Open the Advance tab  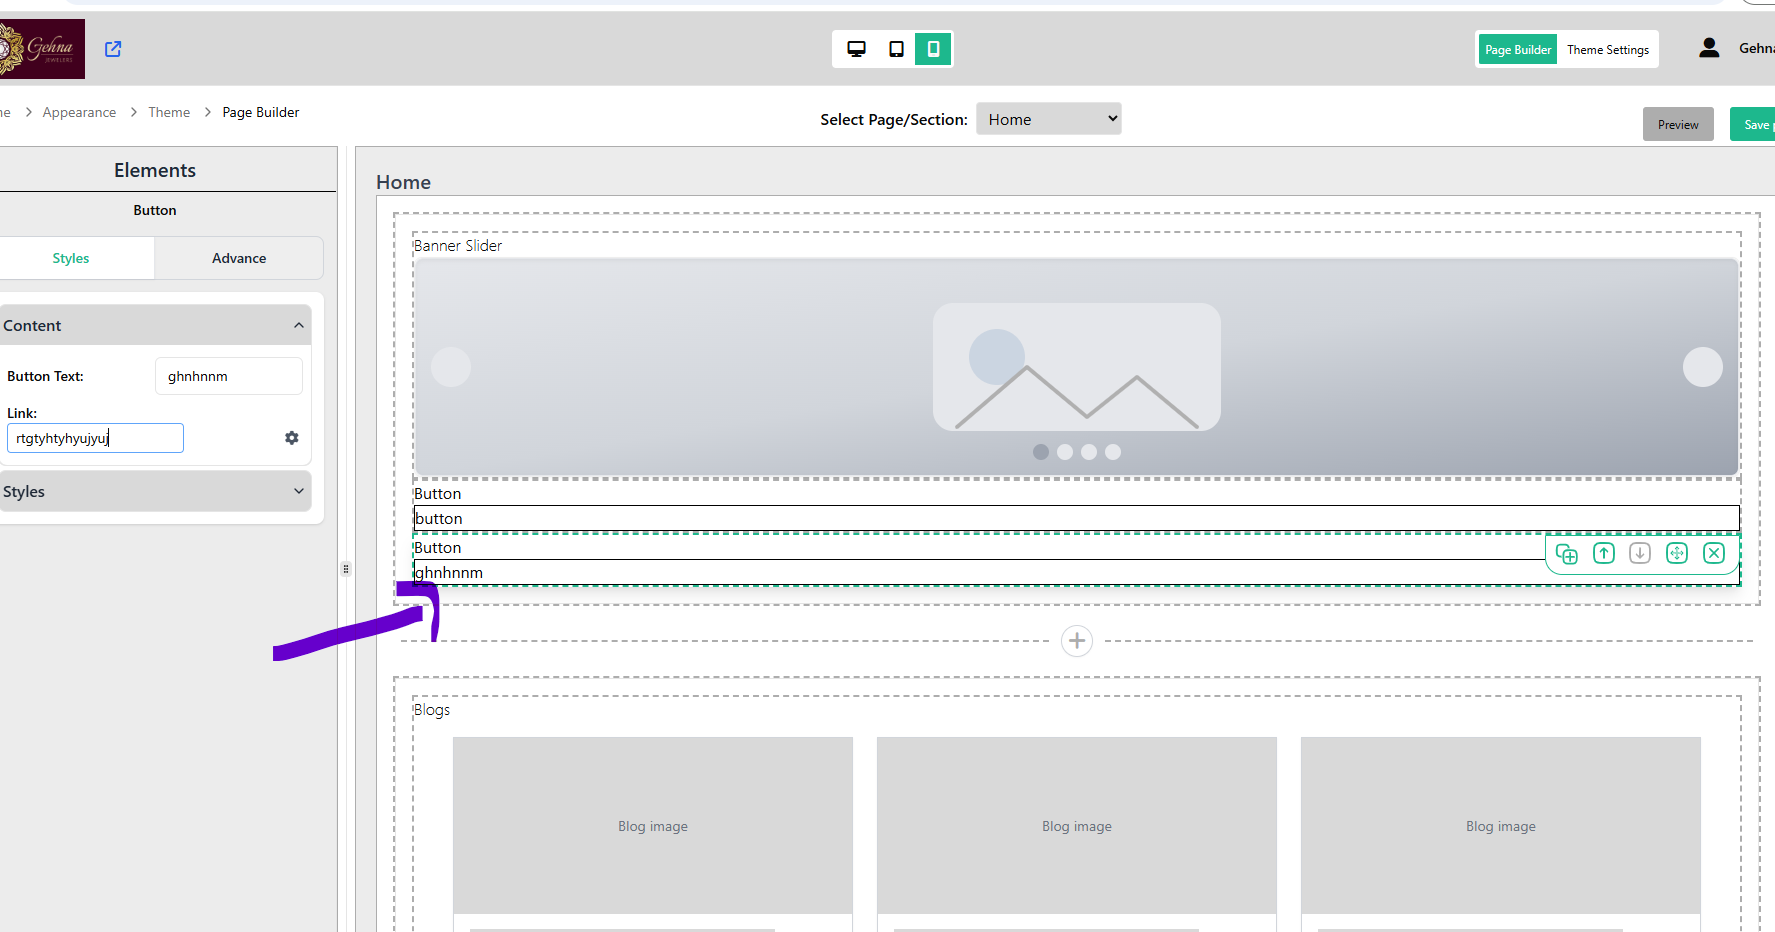click(239, 258)
